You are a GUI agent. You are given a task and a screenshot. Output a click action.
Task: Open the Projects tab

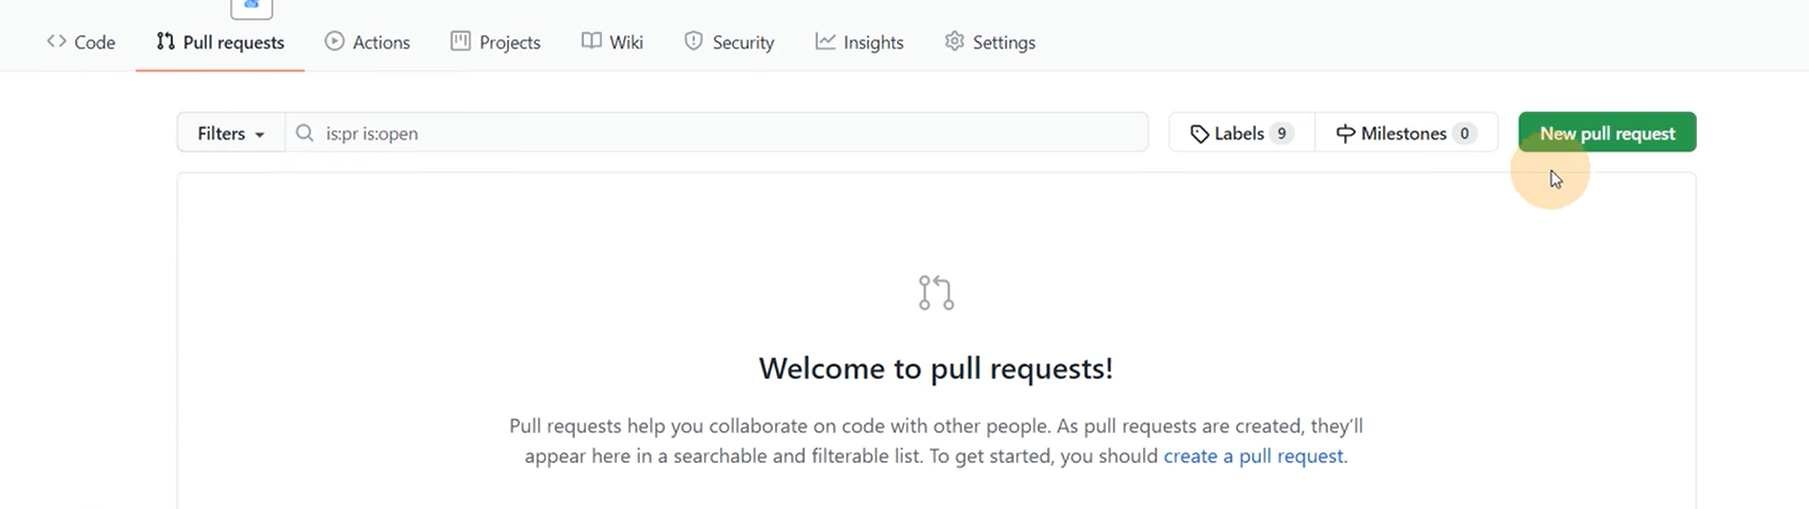coord(496,42)
